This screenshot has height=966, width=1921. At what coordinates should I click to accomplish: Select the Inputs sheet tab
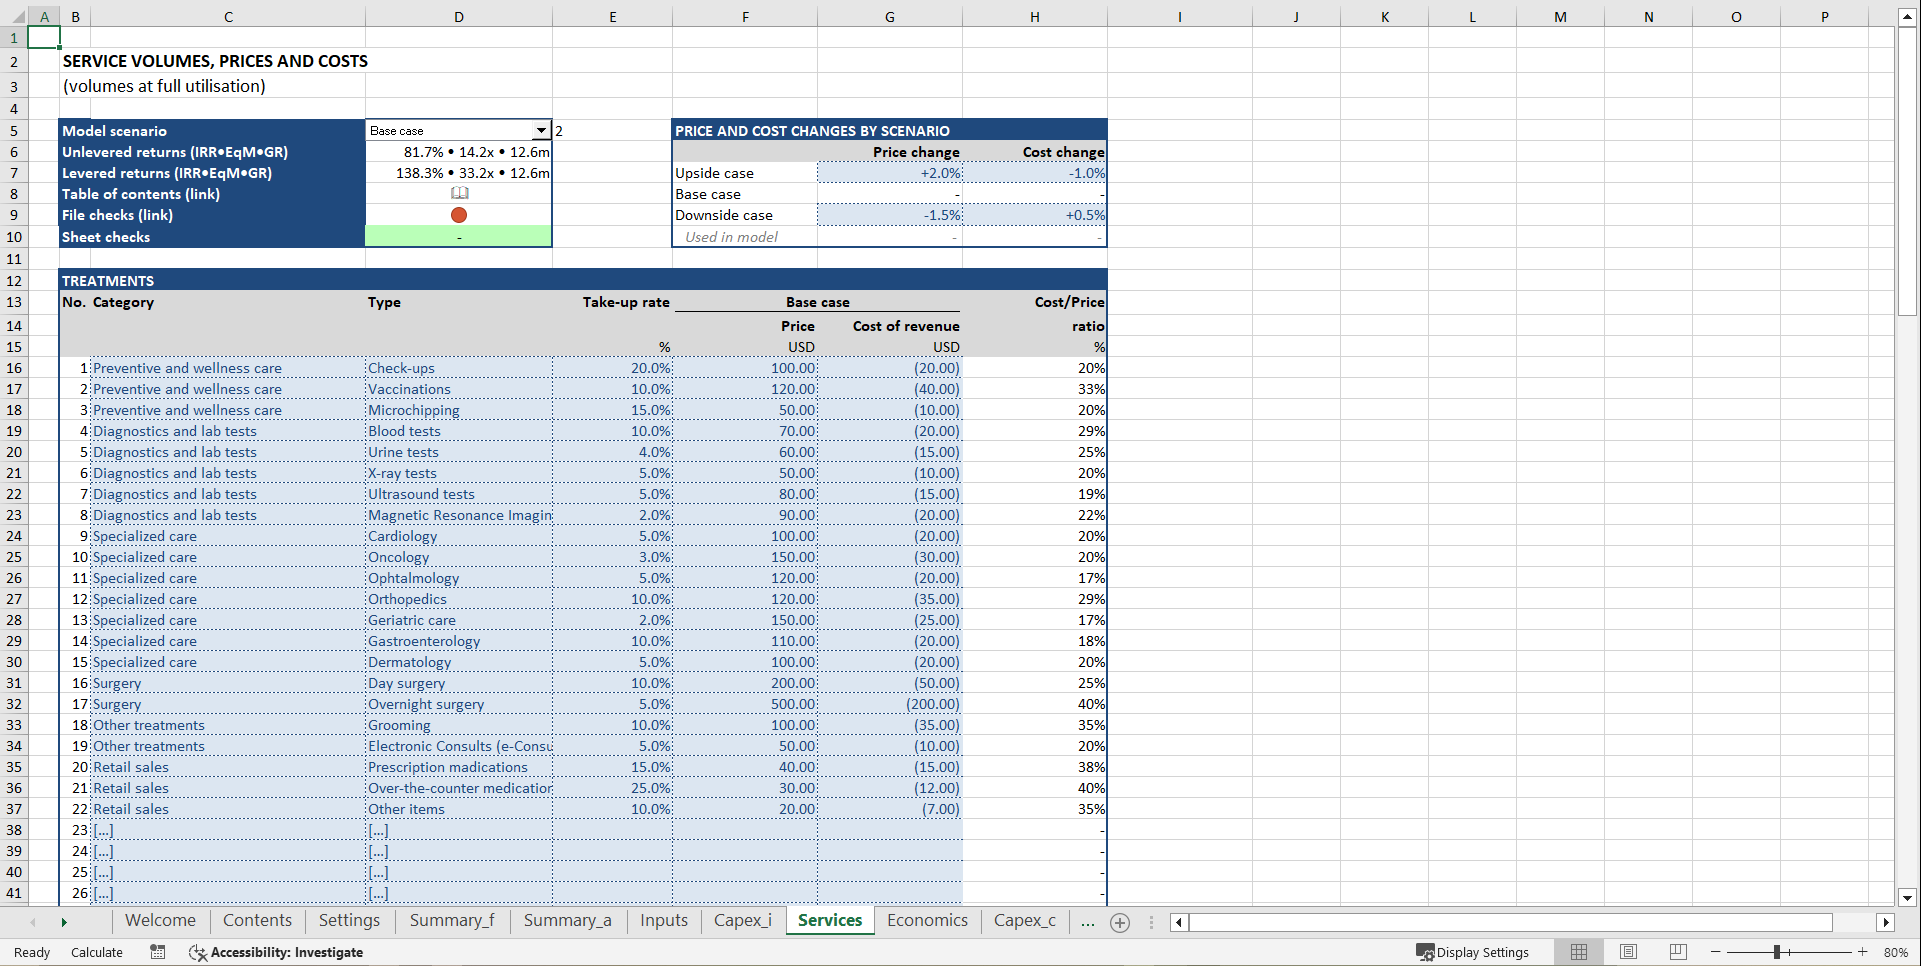pos(663,920)
